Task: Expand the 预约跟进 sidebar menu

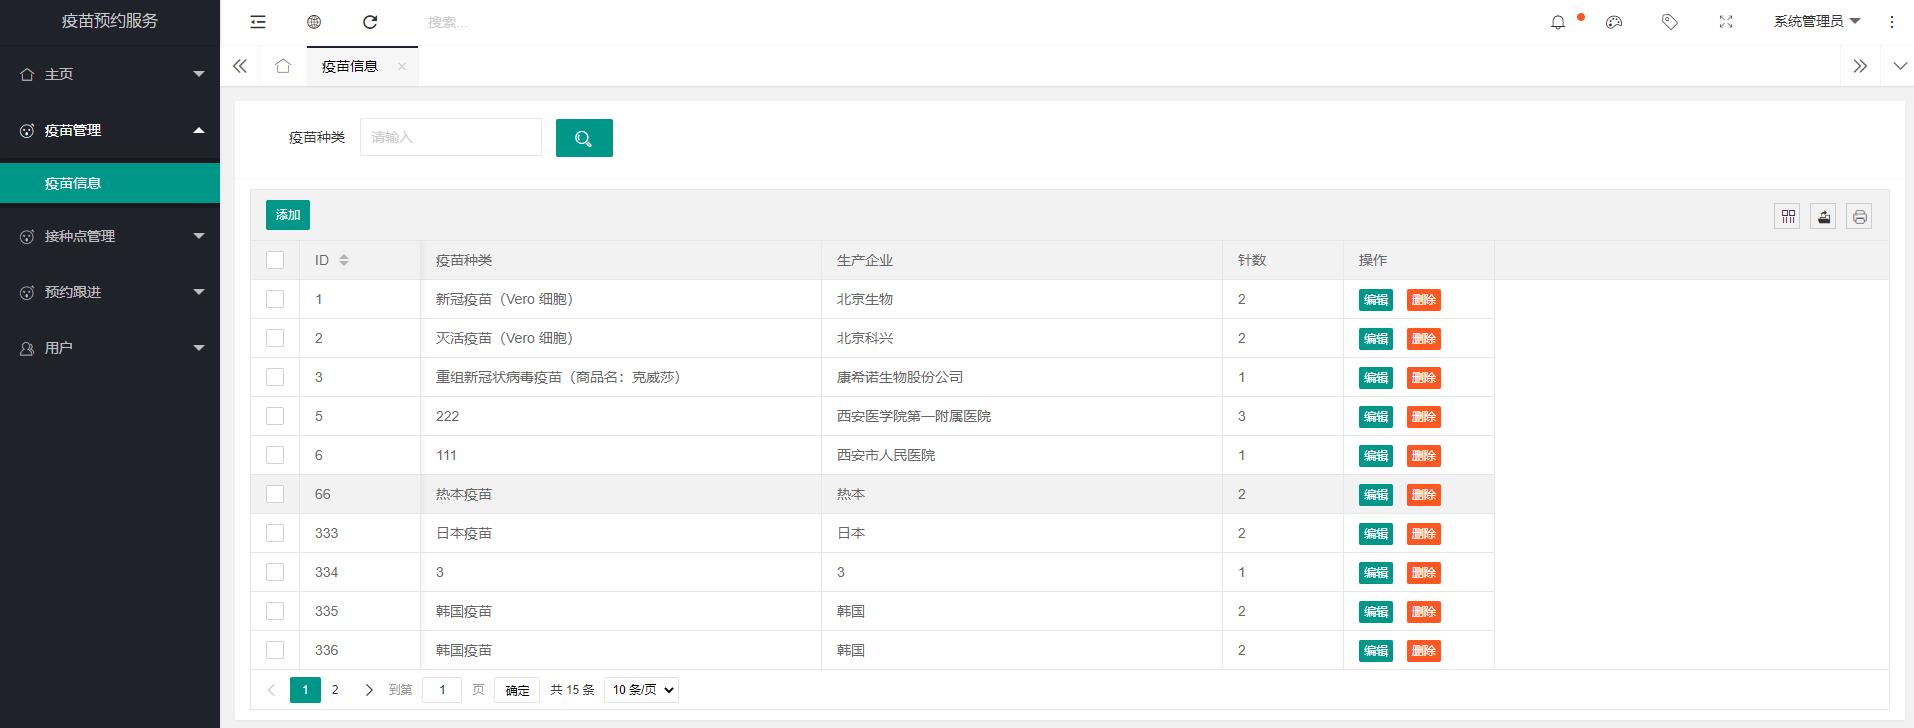Action: [110, 292]
